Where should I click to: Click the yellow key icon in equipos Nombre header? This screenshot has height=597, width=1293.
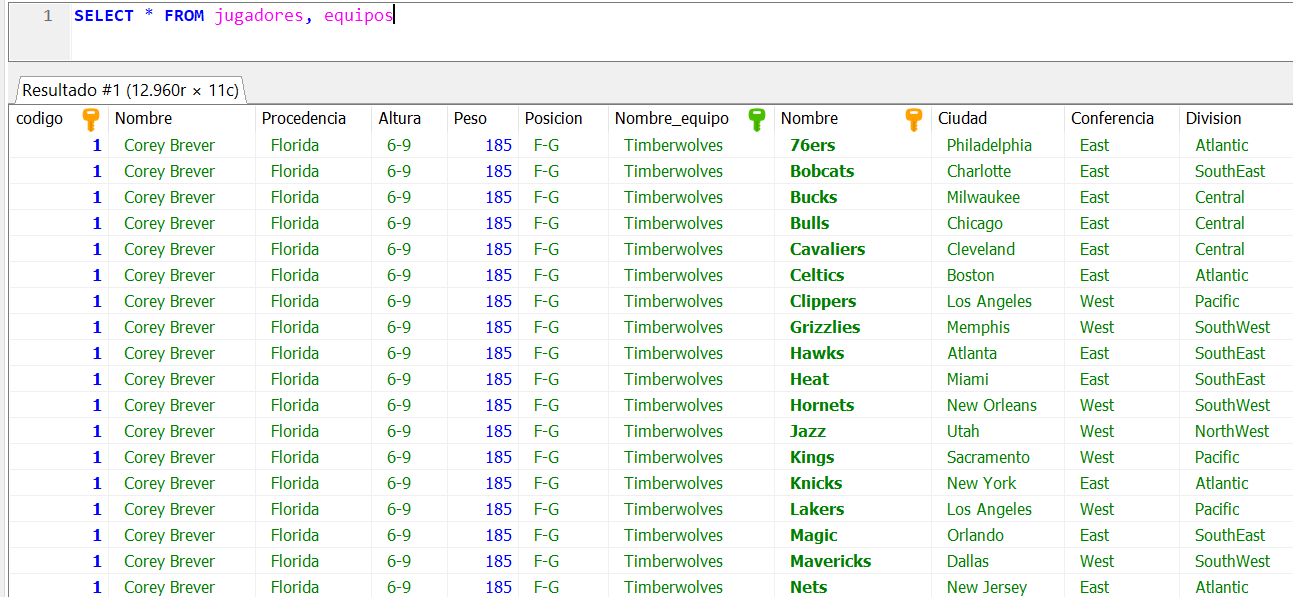pos(913,119)
